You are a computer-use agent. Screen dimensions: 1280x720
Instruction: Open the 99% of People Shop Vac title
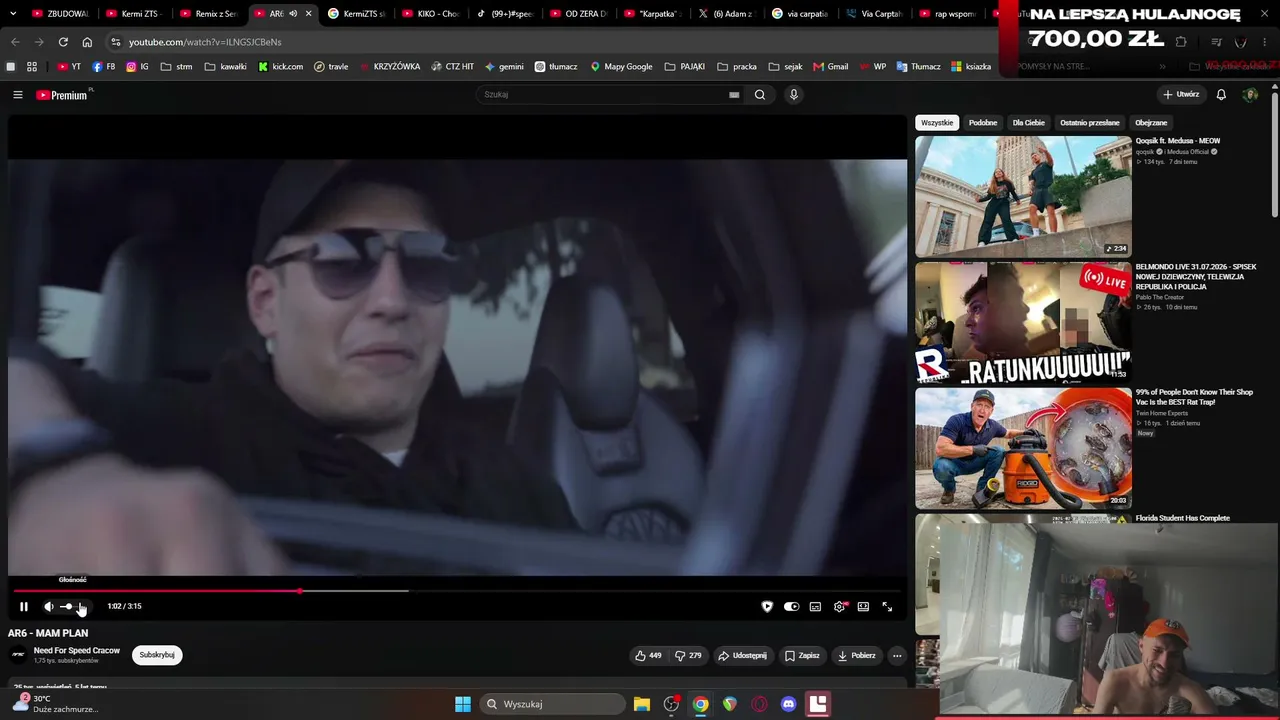tap(1194, 397)
